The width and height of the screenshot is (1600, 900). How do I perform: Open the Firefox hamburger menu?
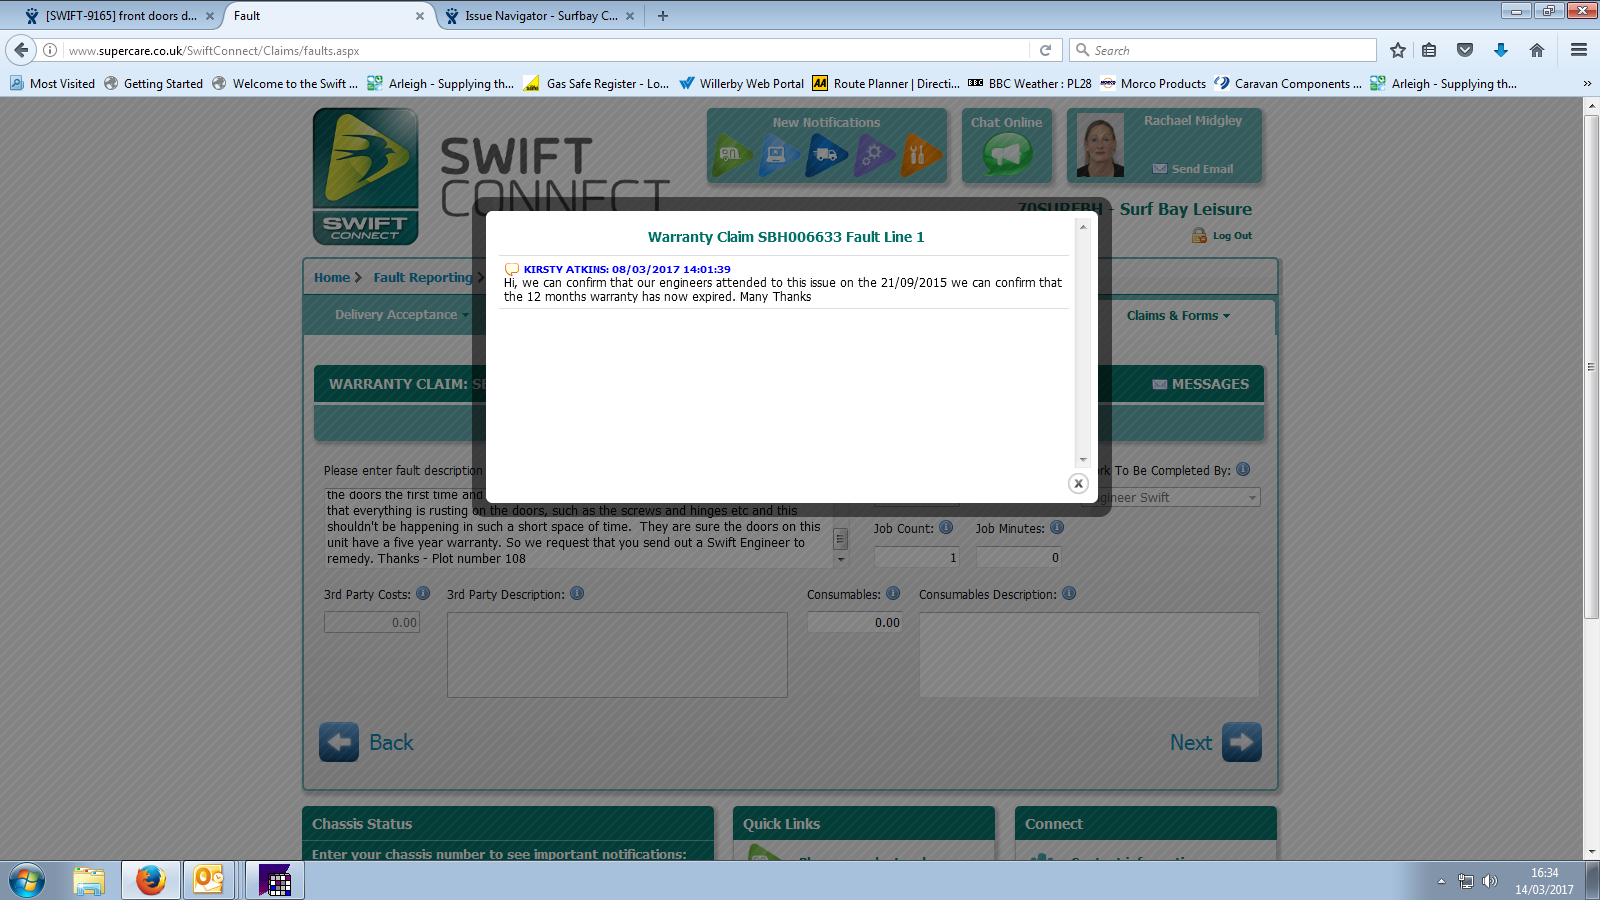1579,50
